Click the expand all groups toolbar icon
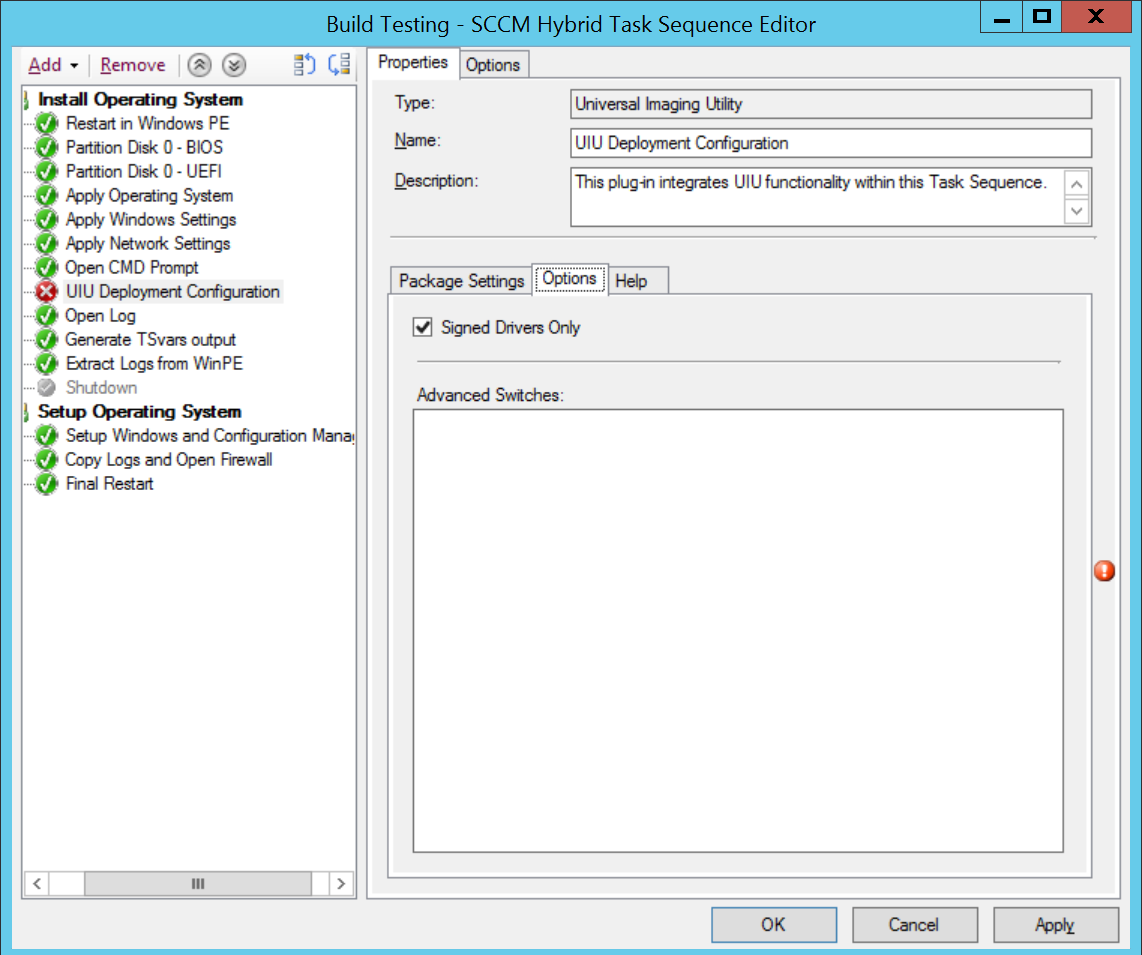1142x955 pixels. (304, 65)
